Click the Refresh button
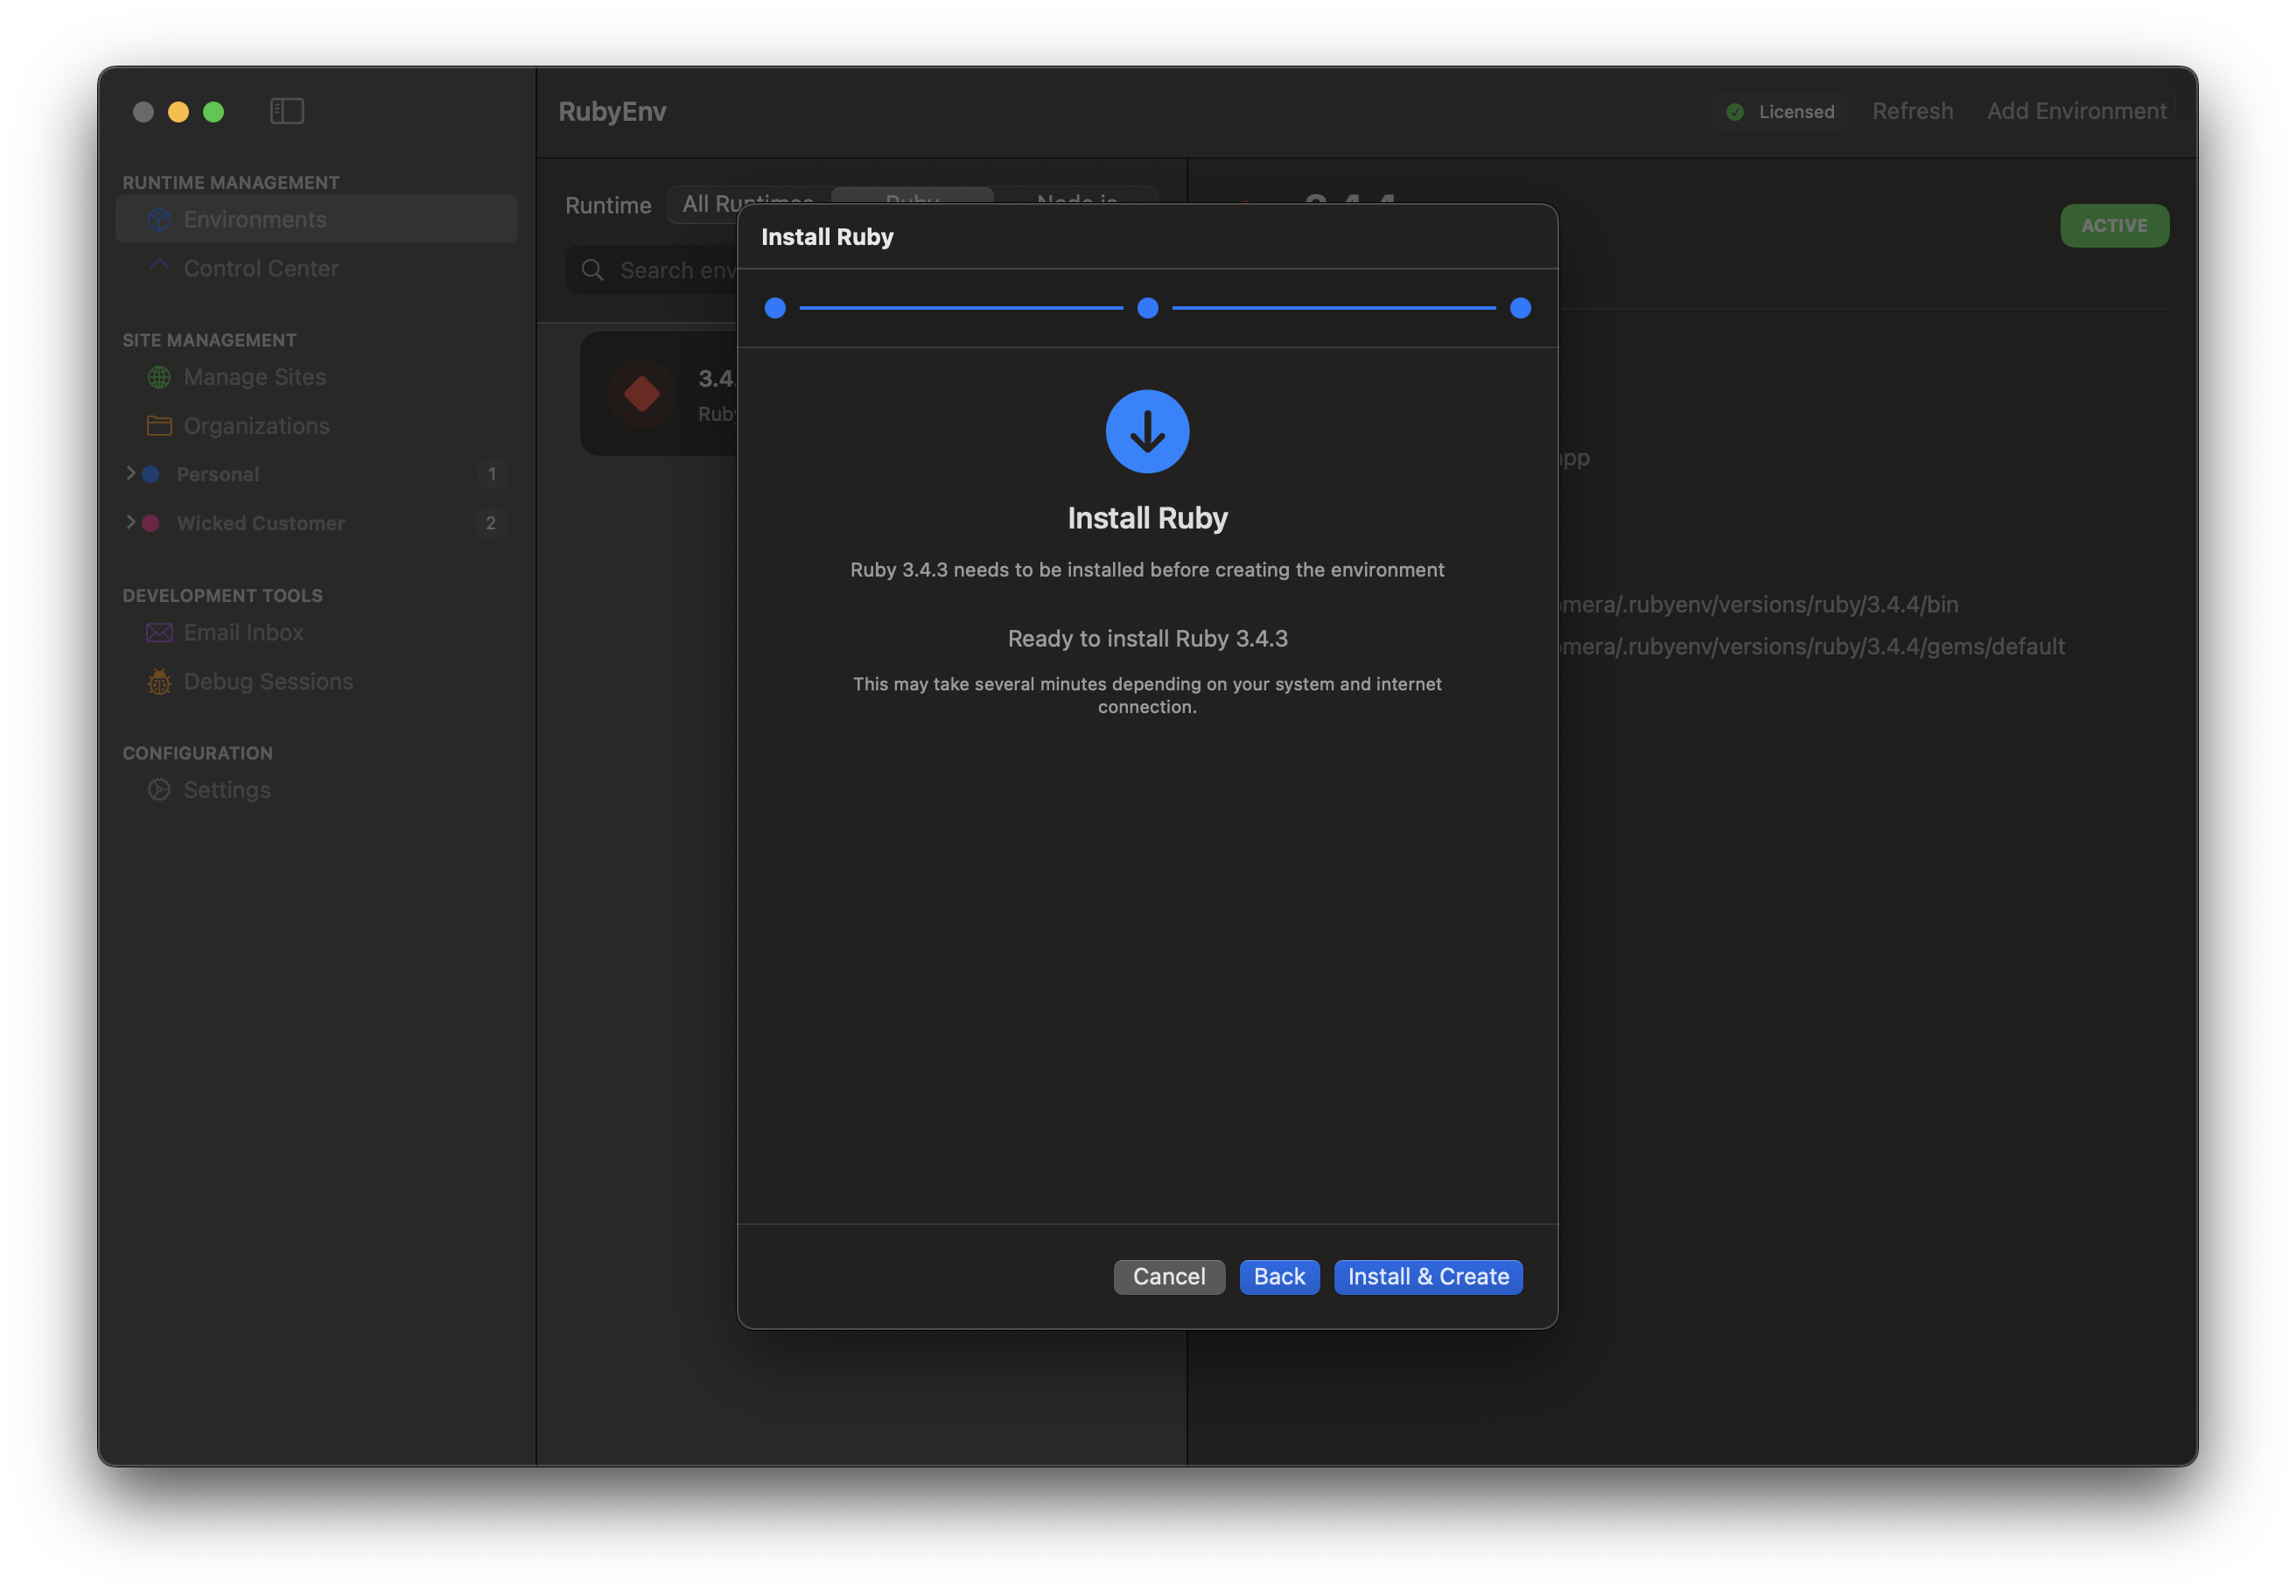The height and width of the screenshot is (1596, 2296). 1912,111
